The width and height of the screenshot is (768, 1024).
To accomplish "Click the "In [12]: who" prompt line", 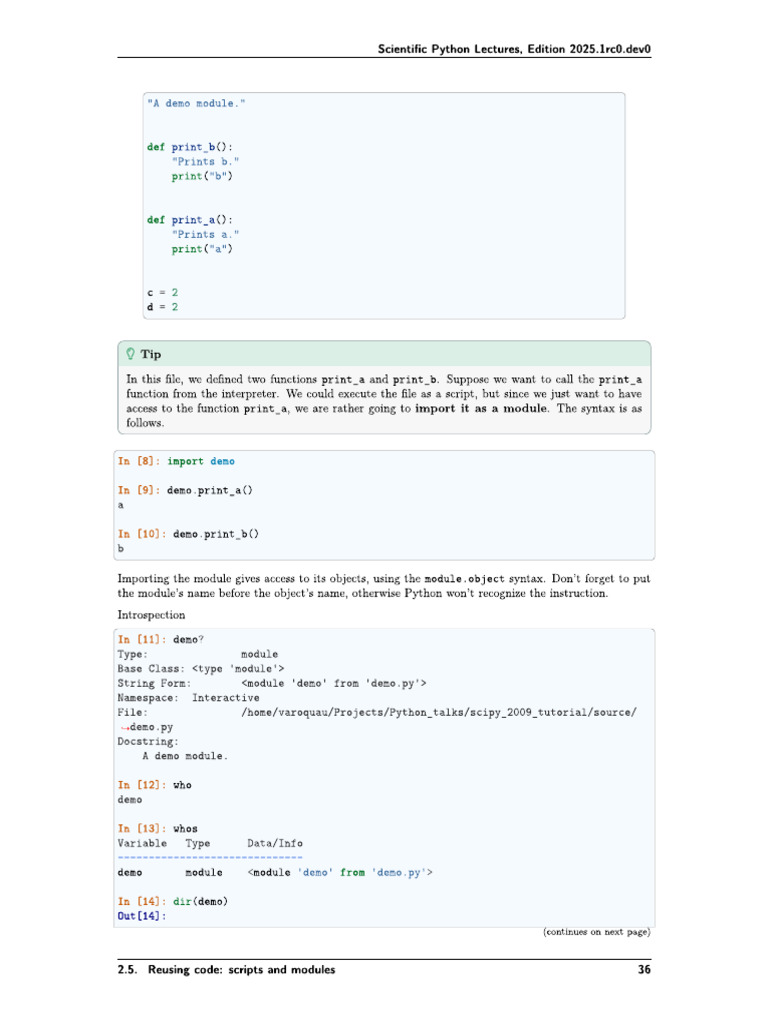I will 154,785.
